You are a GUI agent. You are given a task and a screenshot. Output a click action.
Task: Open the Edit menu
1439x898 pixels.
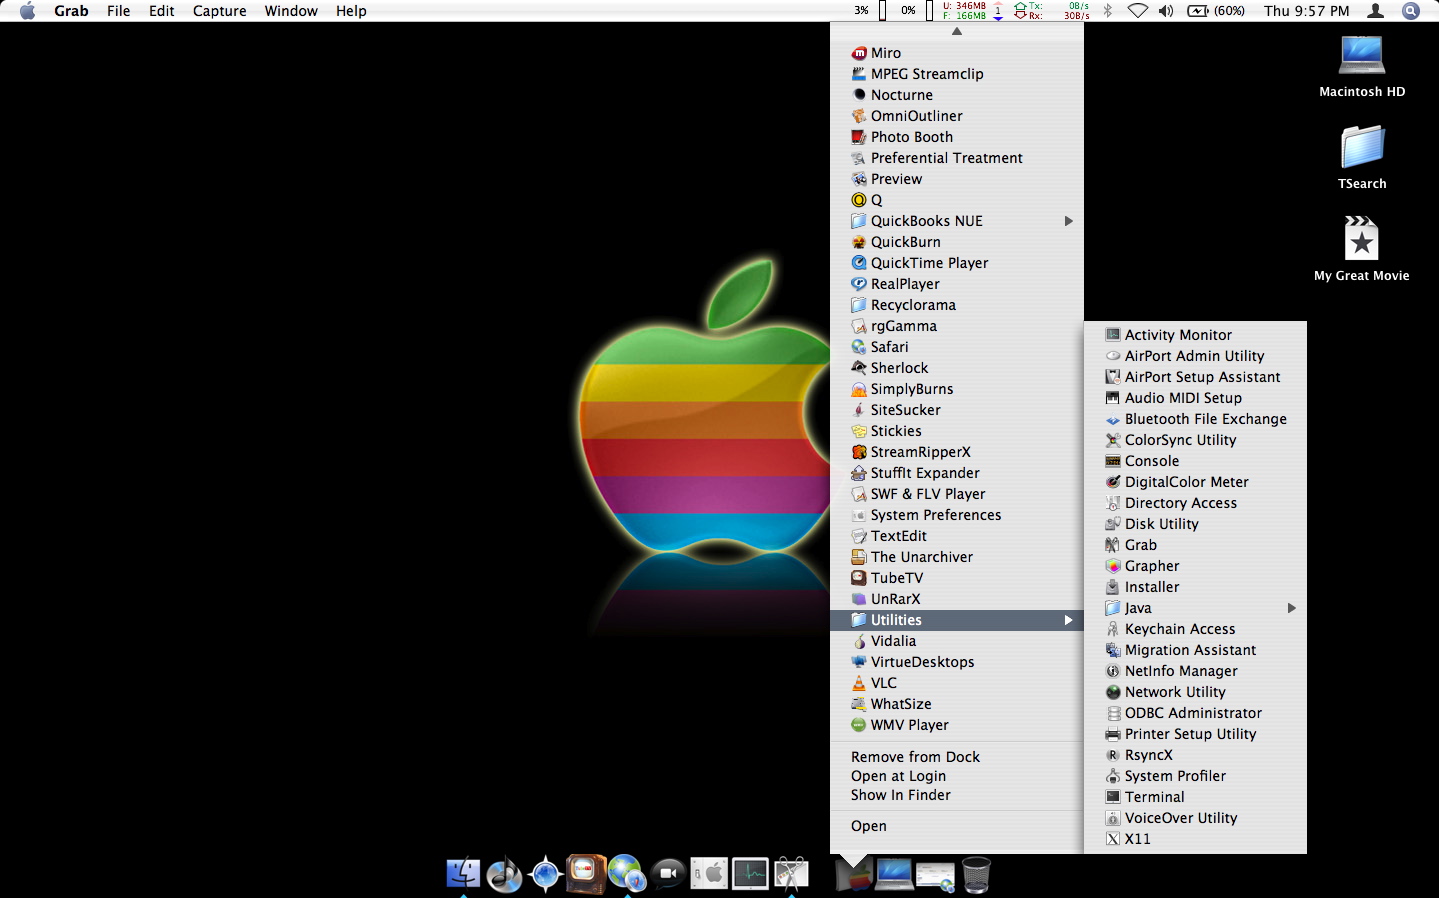click(162, 11)
